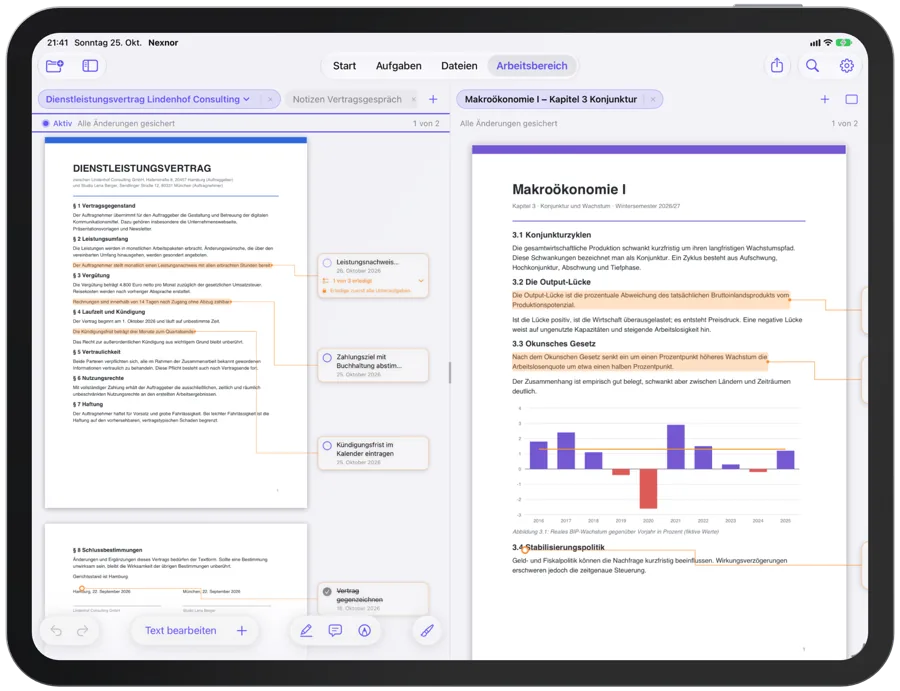Go to the Dateien tab
This screenshot has height=691, width=900.
point(459,66)
